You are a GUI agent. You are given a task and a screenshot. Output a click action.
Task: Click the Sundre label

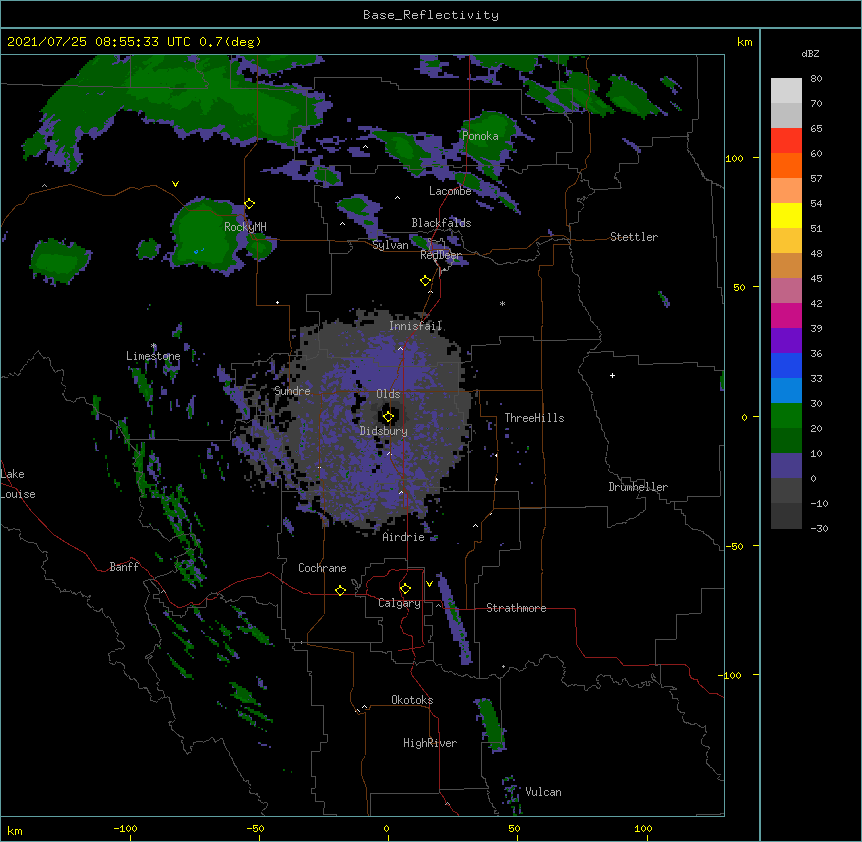pyautogui.click(x=292, y=391)
